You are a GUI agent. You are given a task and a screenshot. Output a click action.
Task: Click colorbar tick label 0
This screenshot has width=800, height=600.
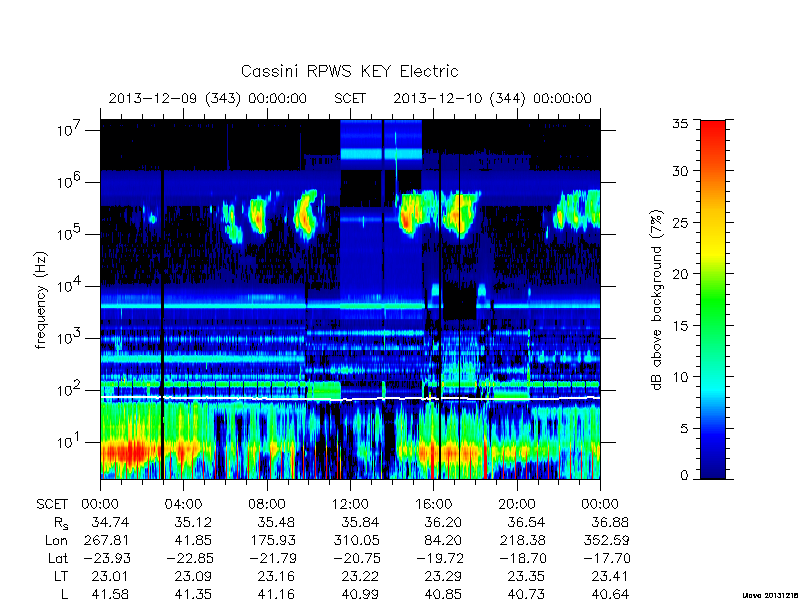(x=684, y=475)
